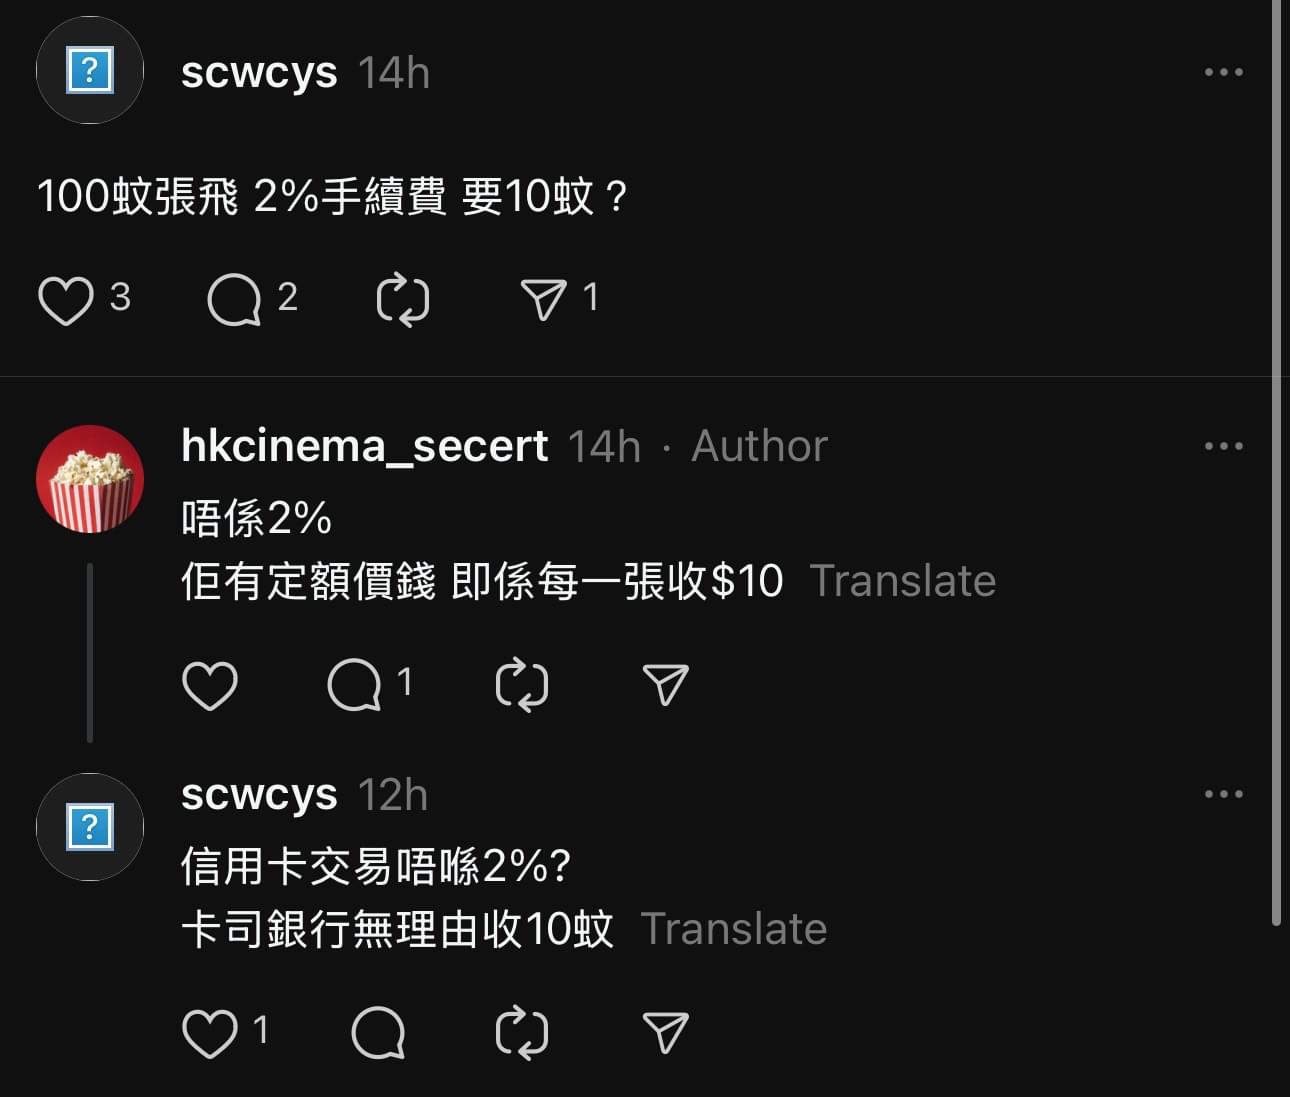Image resolution: width=1290 pixels, height=1097 pixels.
Task: Share the bottom scwcys comment
Action: point(666,1033)
